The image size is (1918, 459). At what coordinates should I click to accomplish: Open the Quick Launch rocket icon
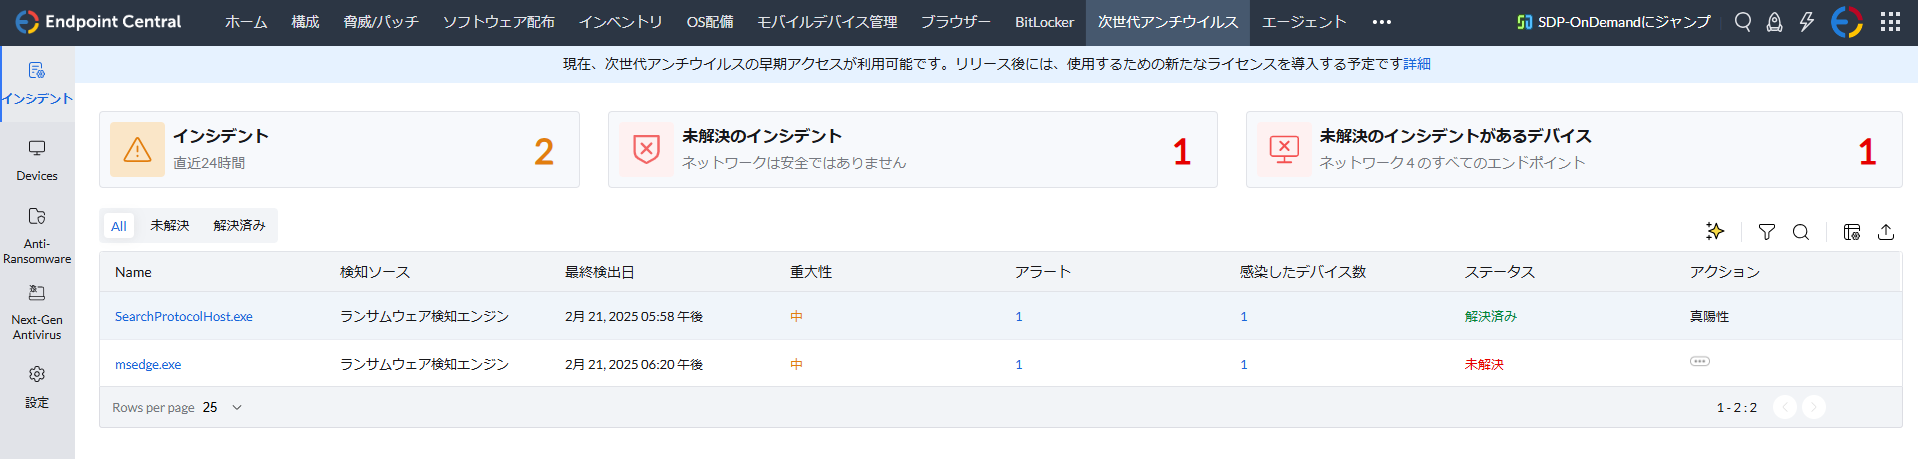point(1774,22)
